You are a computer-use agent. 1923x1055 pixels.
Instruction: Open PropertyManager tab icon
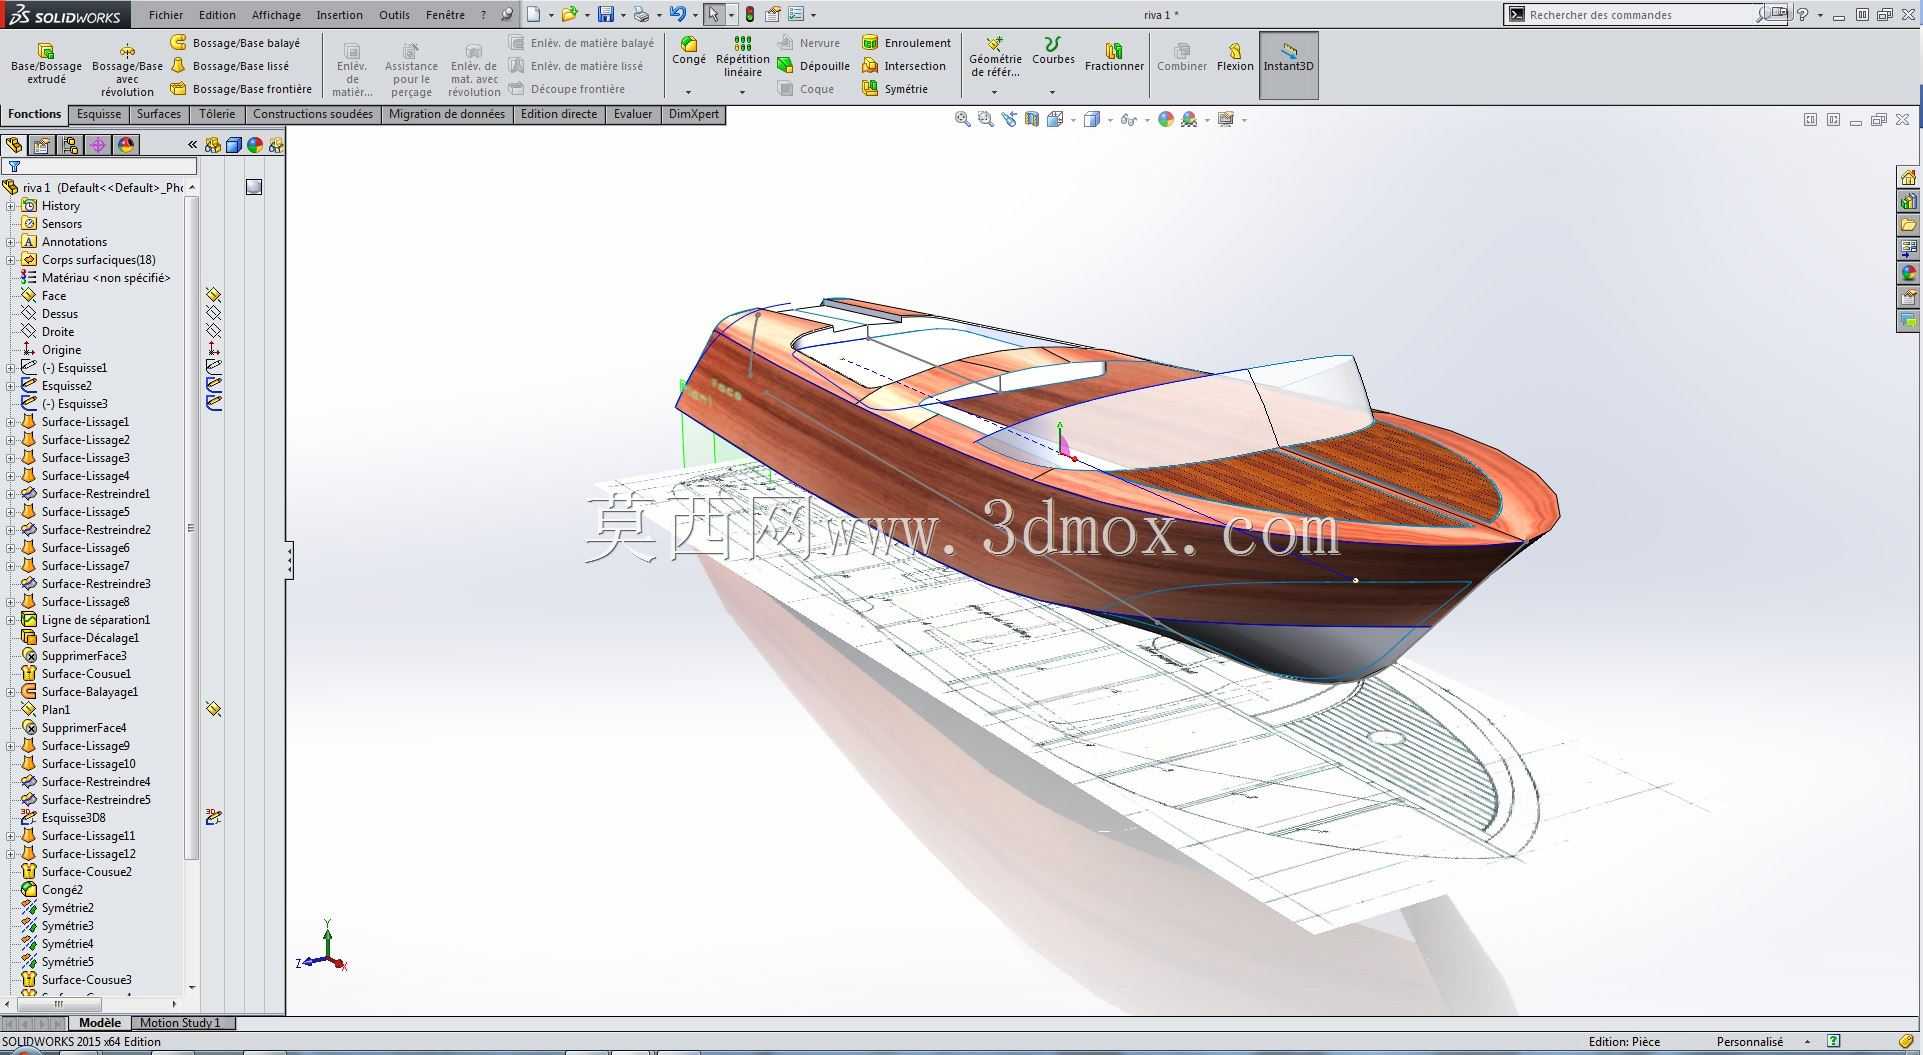click(x=42, y=145)
